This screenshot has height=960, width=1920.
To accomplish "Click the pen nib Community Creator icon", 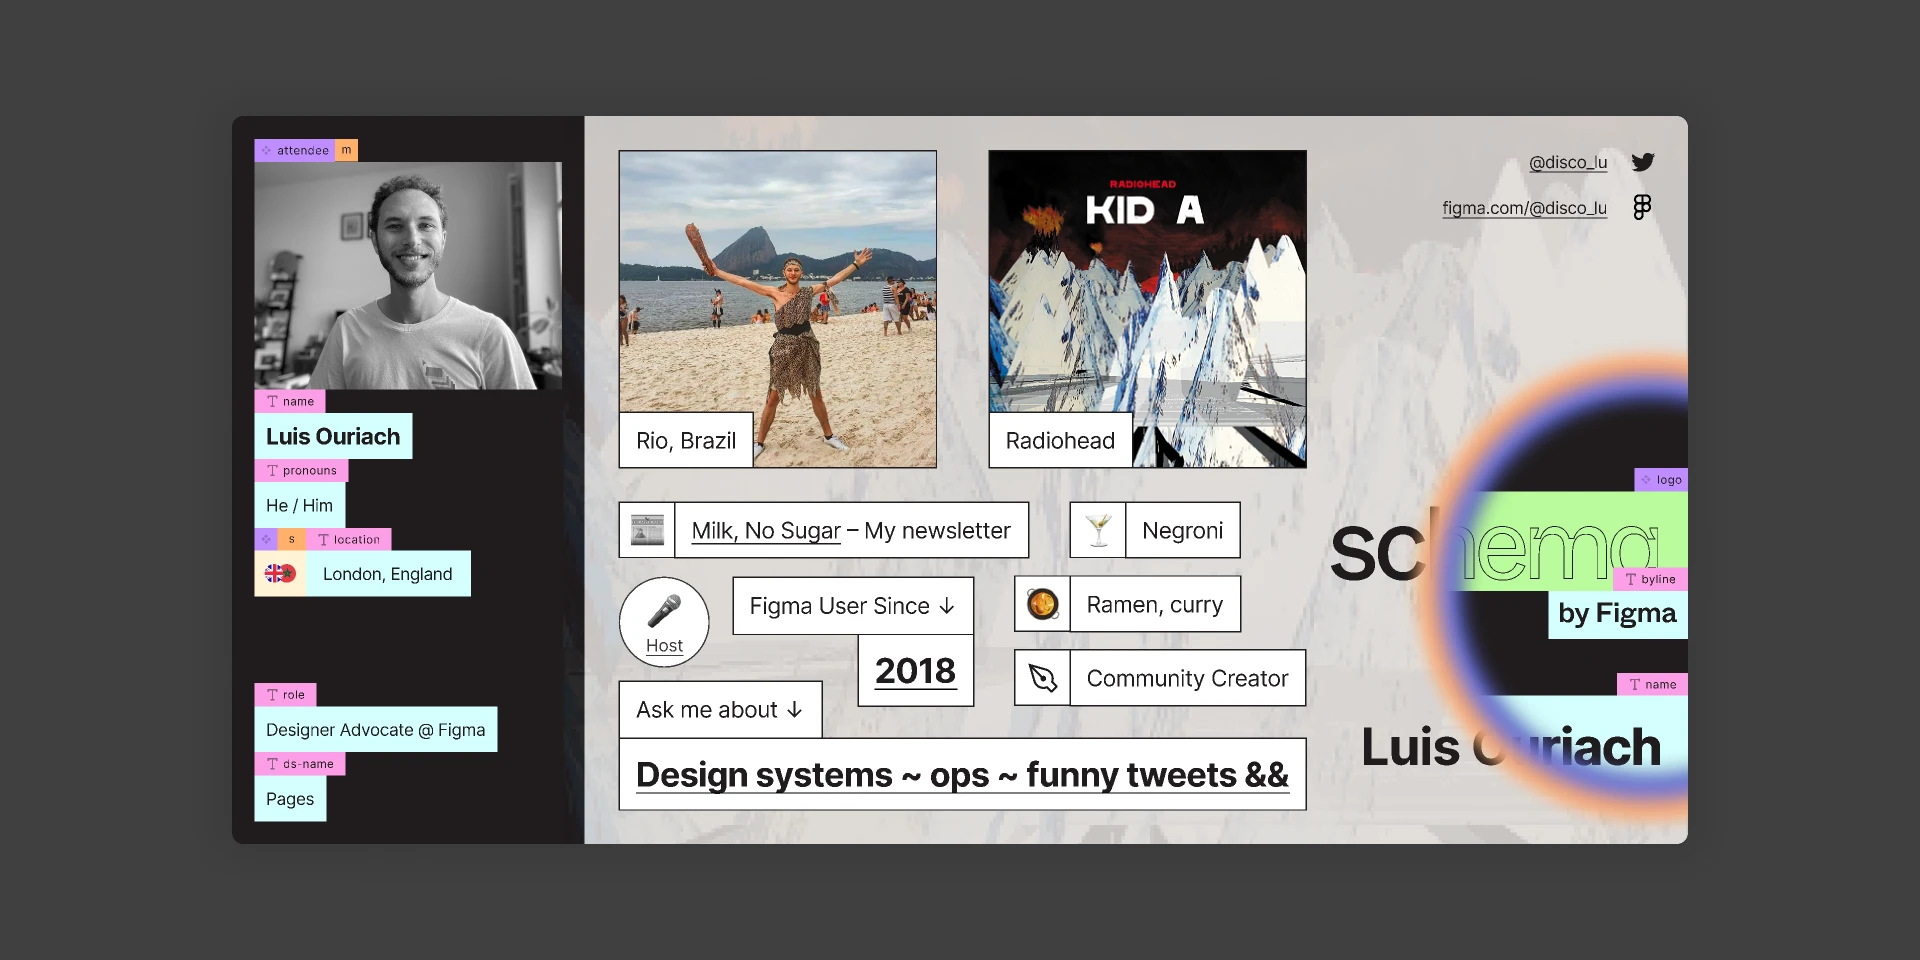I will click(x=1043, y=678).
